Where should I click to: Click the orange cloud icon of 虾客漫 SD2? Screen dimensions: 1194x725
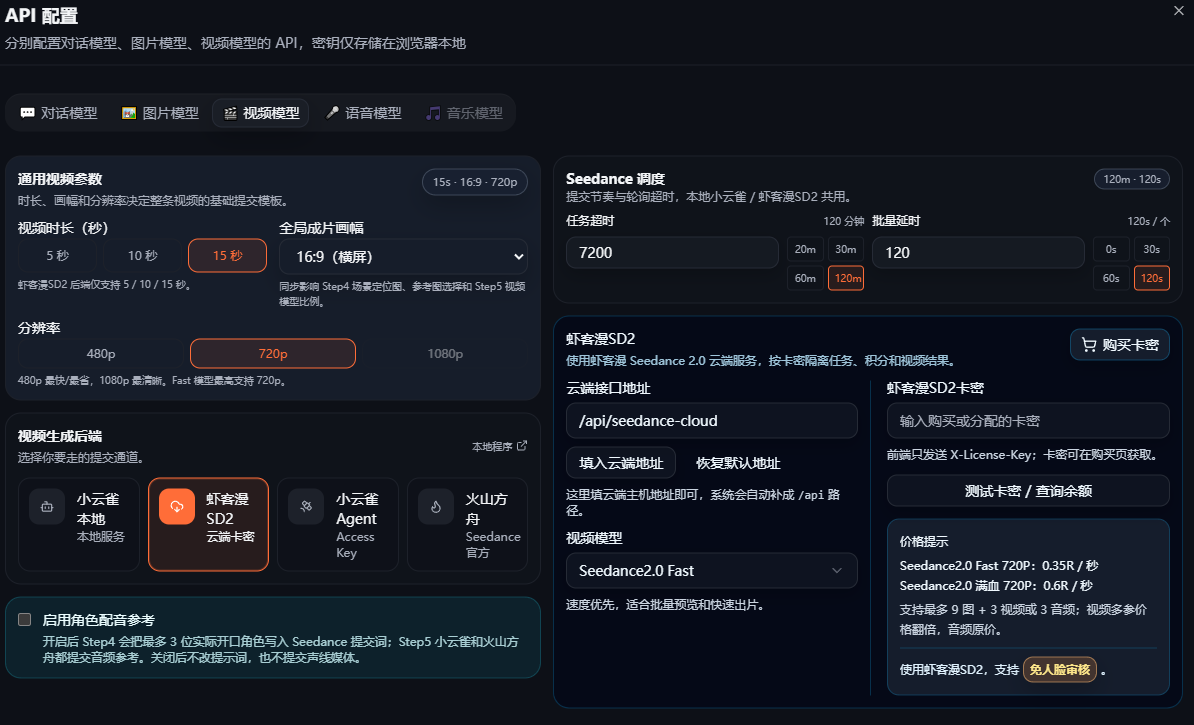tap(177, 506)
